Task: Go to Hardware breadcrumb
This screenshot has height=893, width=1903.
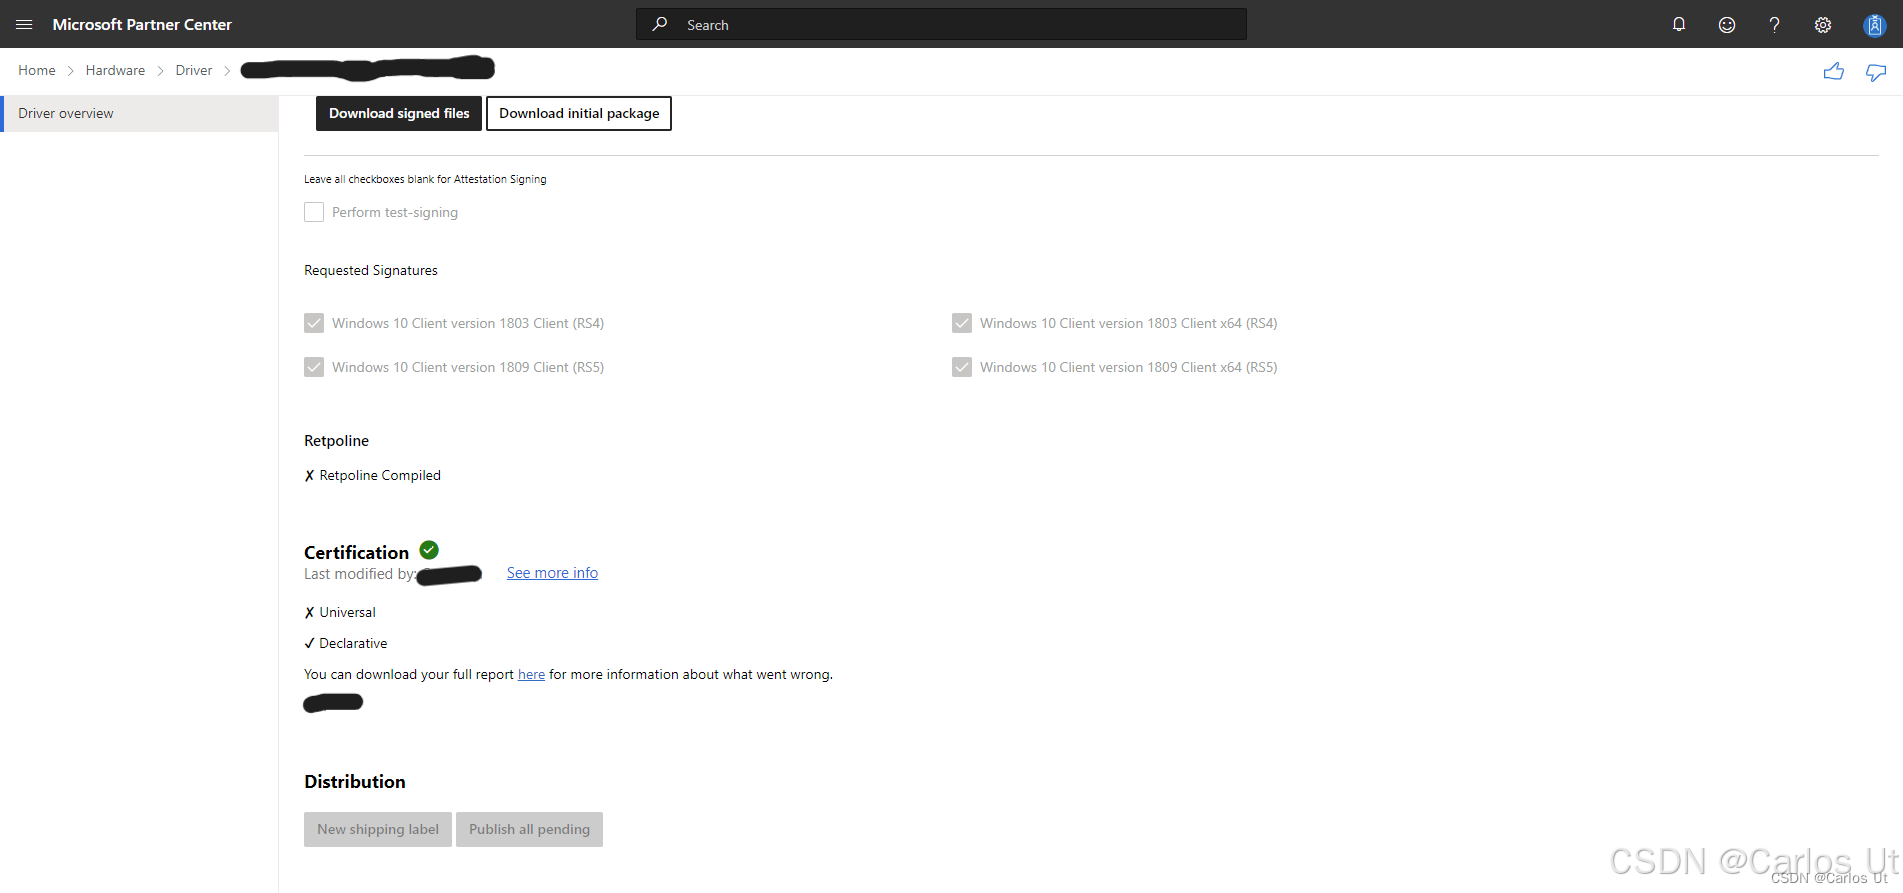Action: [115, 70]
